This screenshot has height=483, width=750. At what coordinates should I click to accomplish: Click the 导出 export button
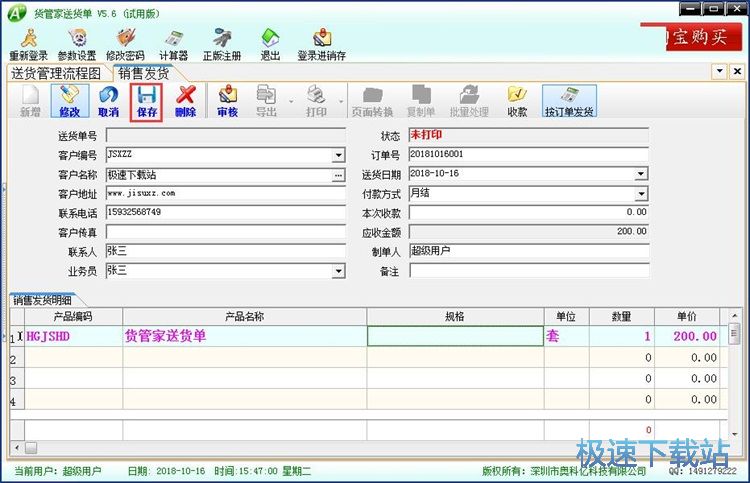pos(266,101)
